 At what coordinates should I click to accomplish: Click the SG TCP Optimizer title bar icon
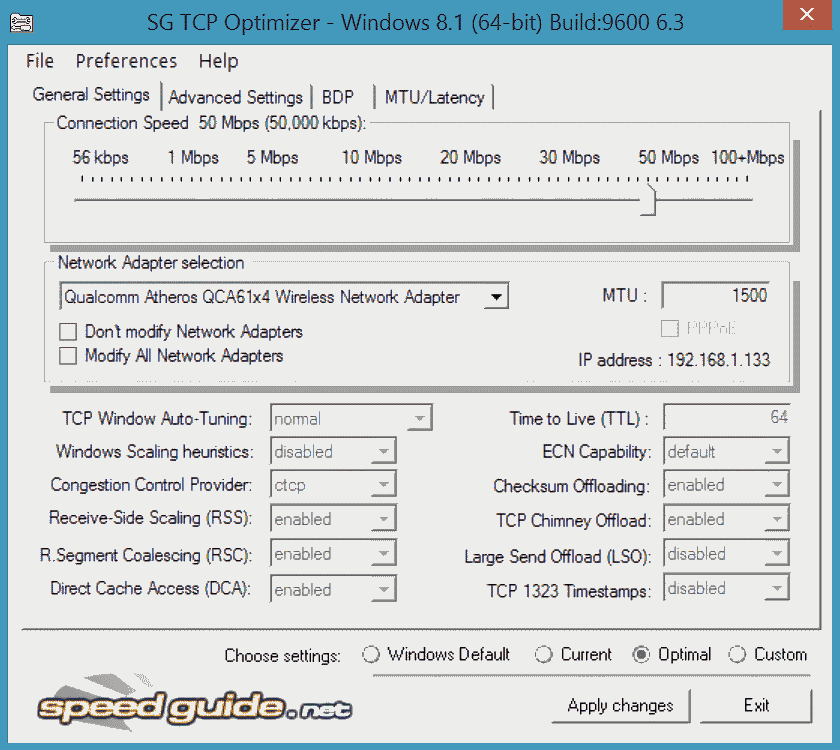(x=21, y=23)
